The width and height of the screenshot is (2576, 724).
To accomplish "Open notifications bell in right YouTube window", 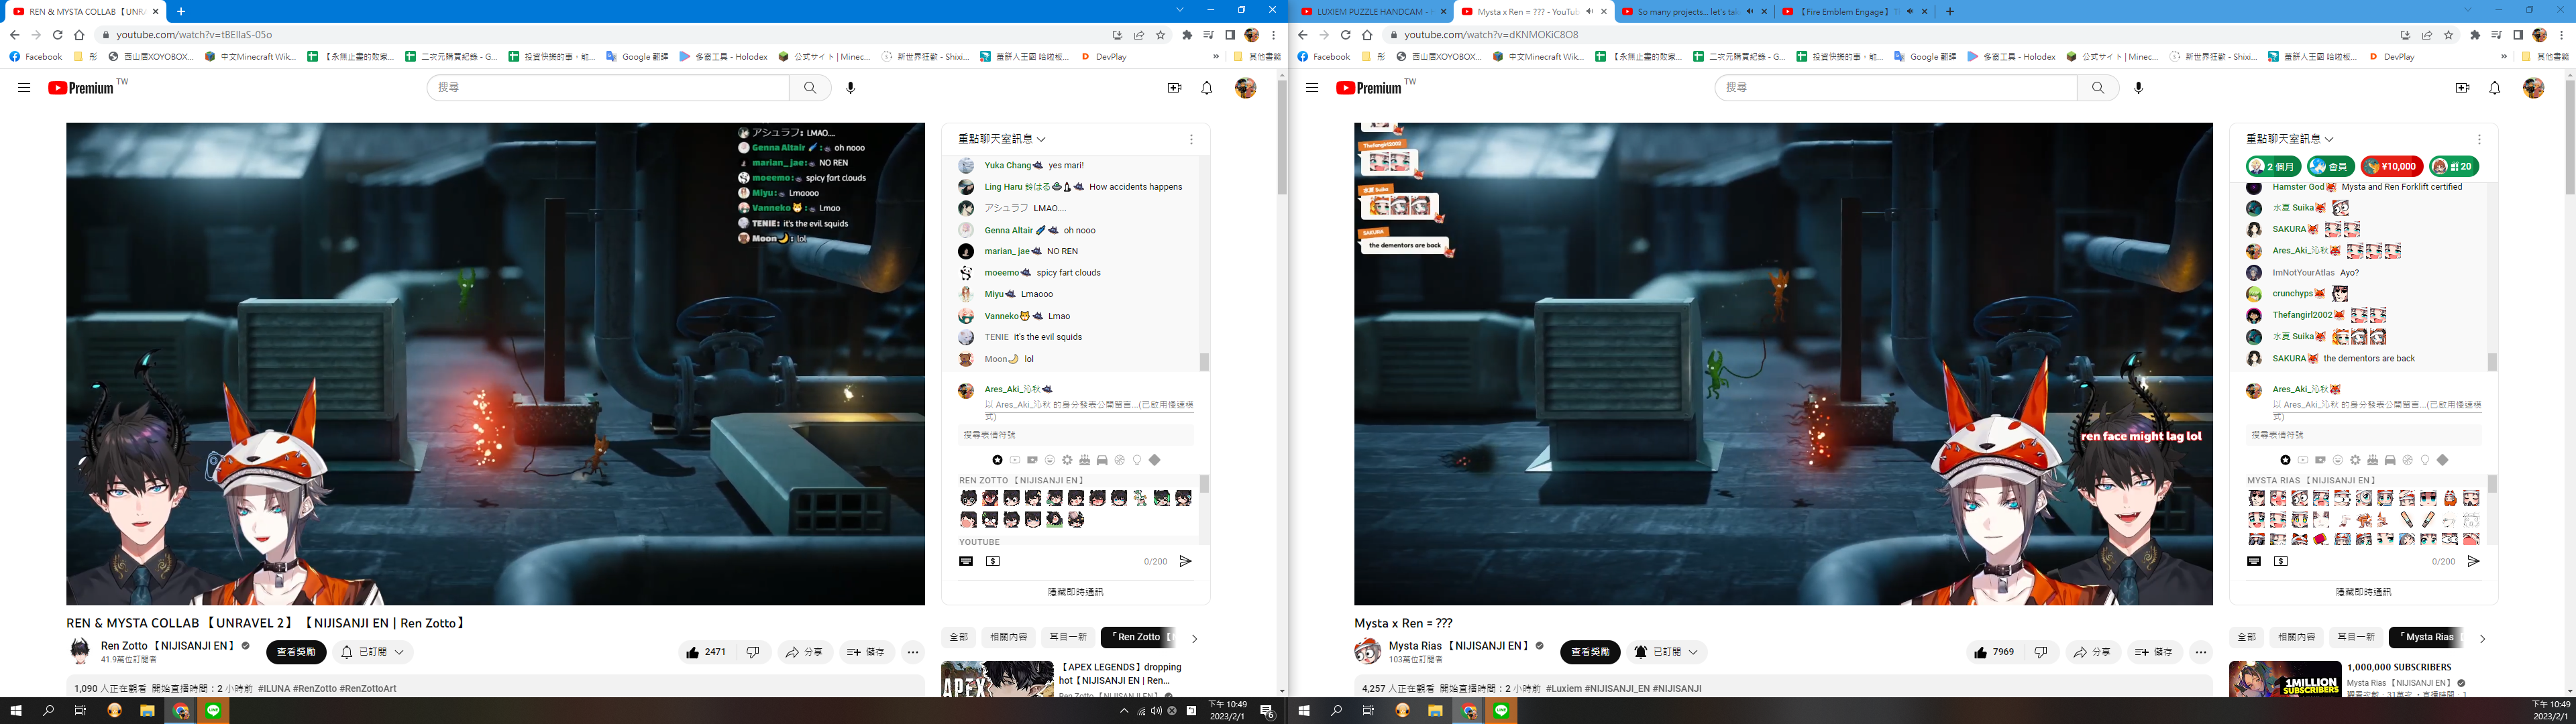I will coord(2495,88).
